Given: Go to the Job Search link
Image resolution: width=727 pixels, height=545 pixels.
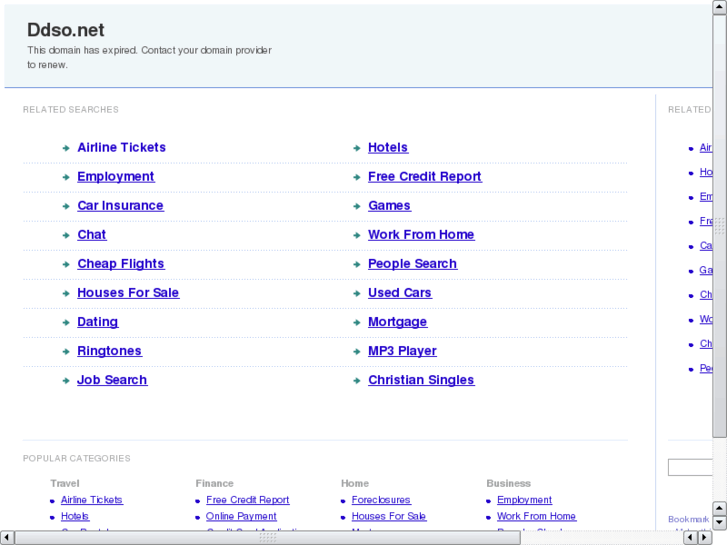Looking at the screenshot, I should [x=112, y=380].
